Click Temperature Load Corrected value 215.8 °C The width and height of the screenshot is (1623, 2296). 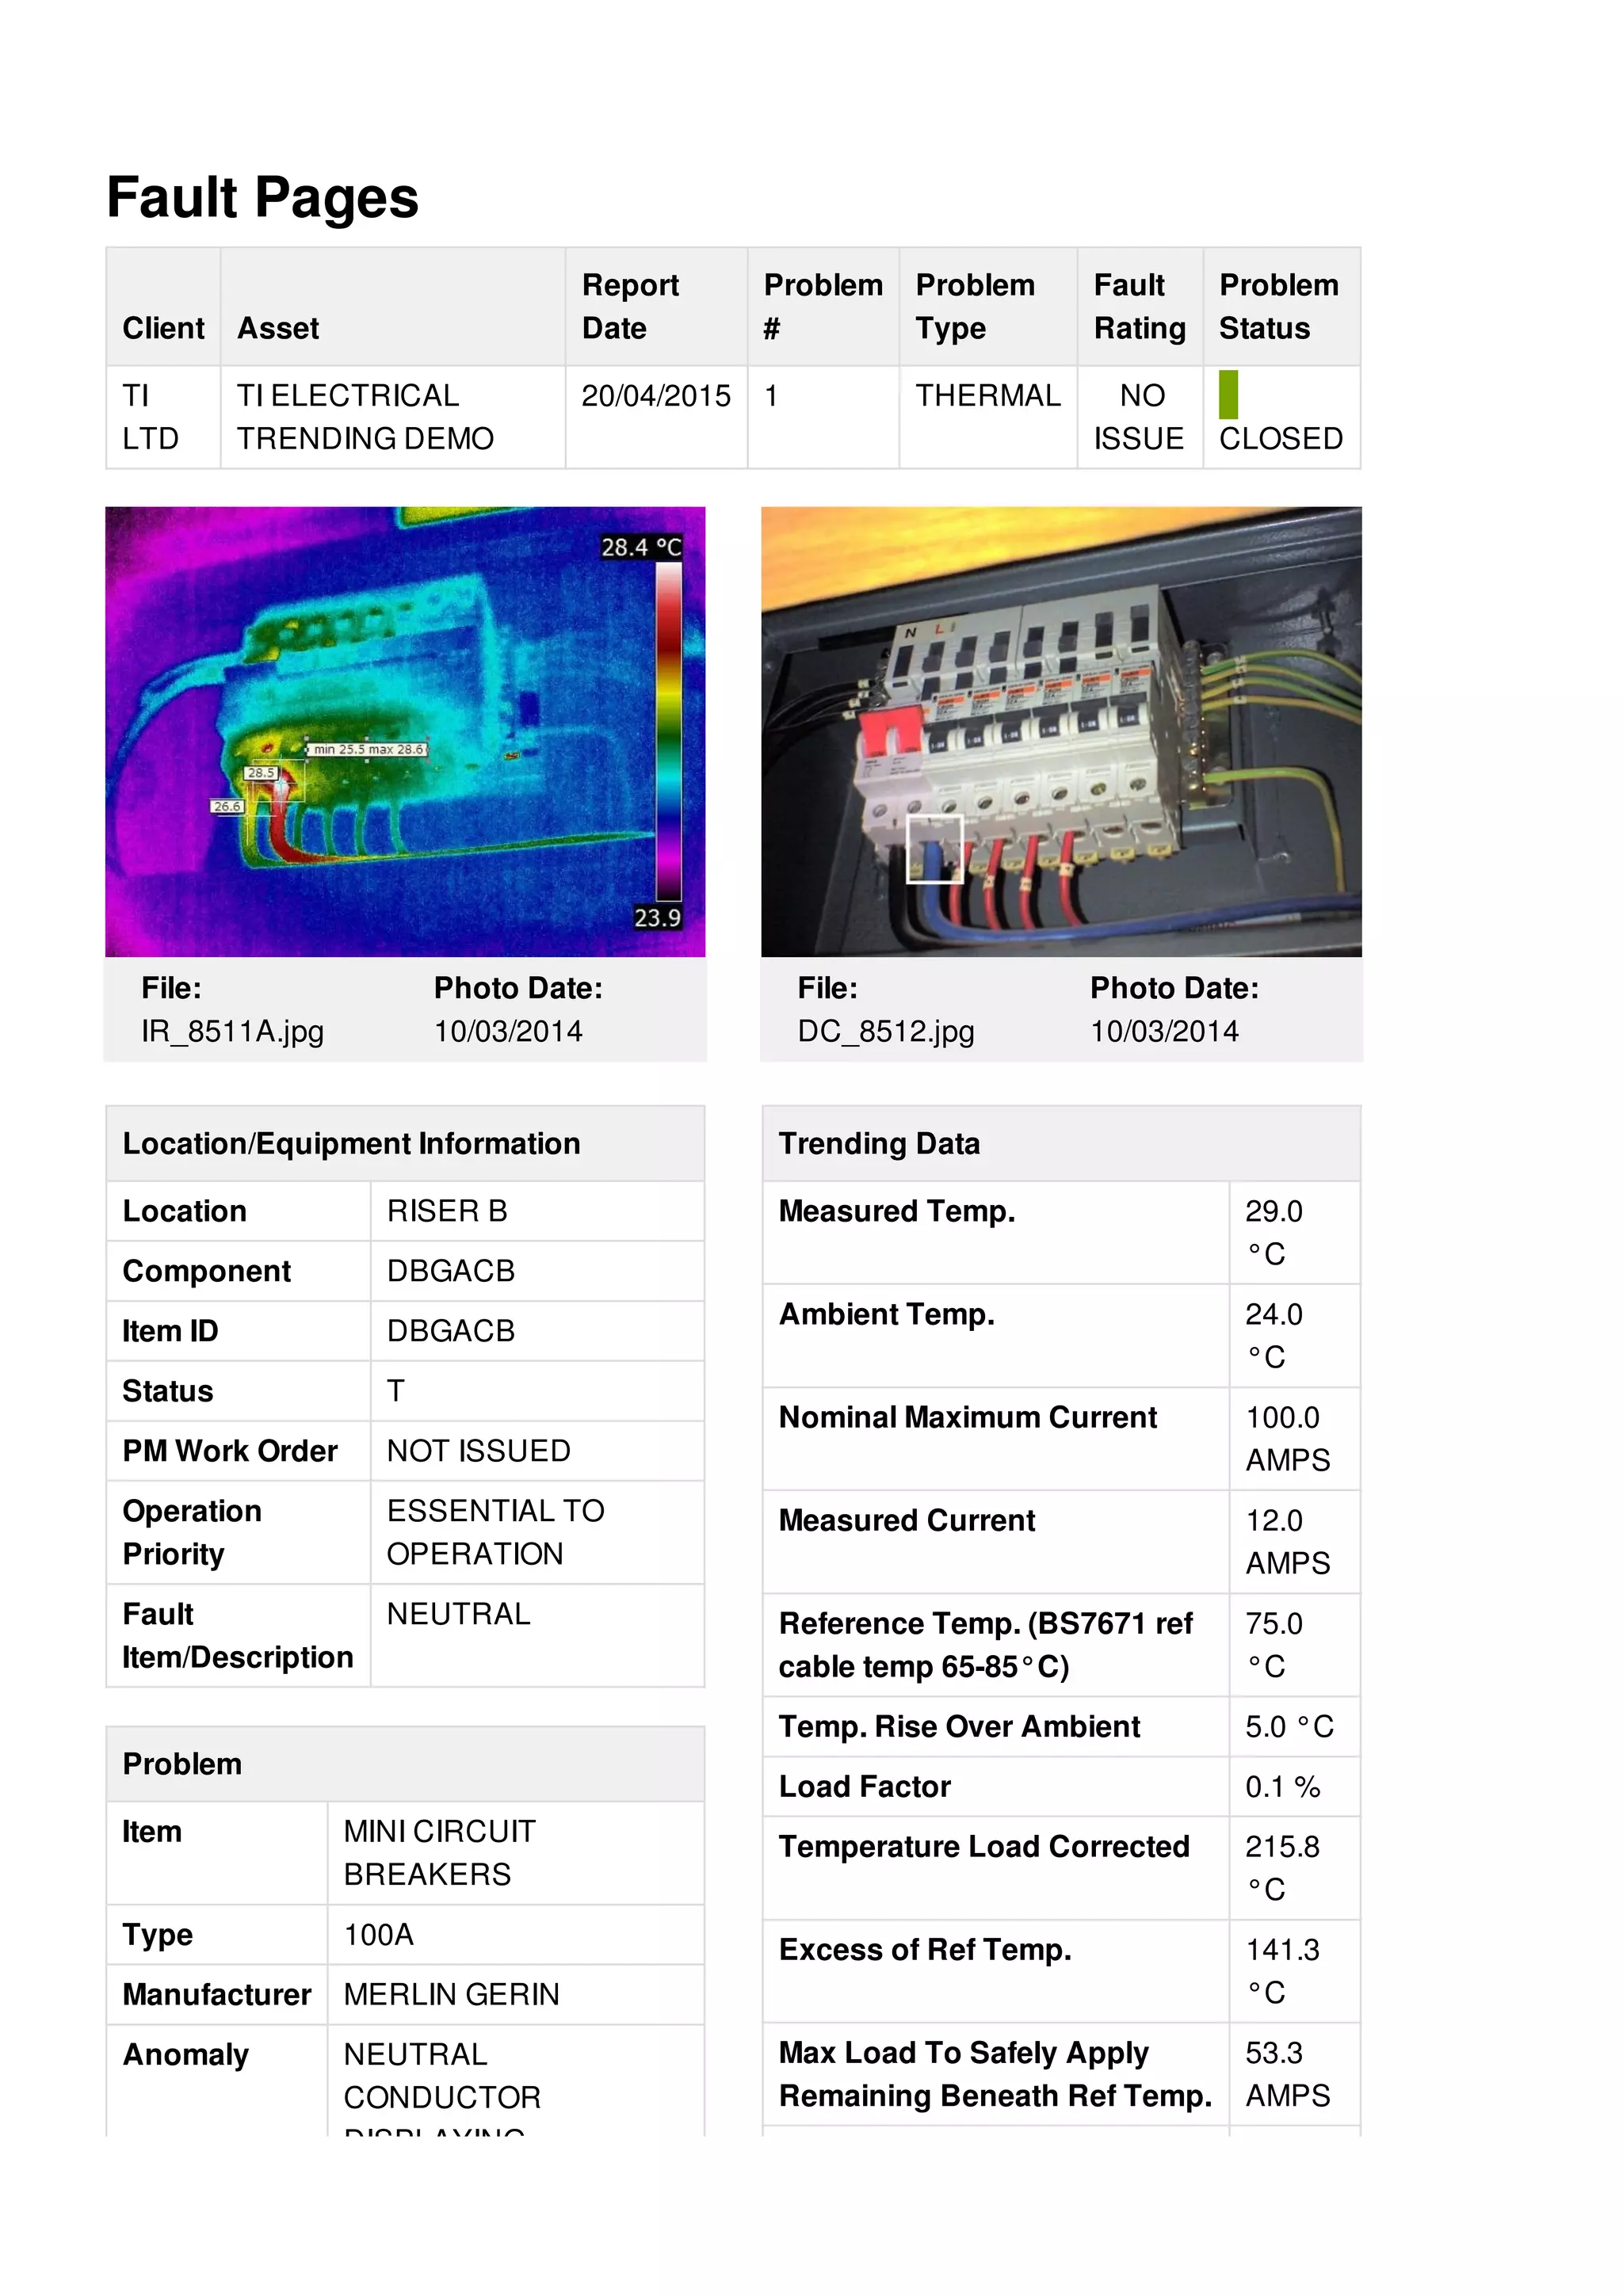pos(1283,1868)
